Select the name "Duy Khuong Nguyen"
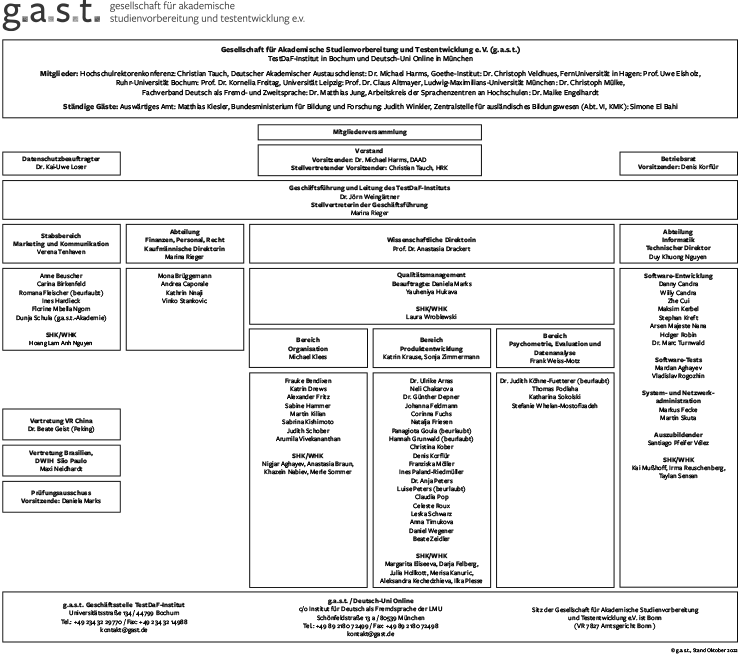This screenshot has height=655, width=743. pos(678,256)
